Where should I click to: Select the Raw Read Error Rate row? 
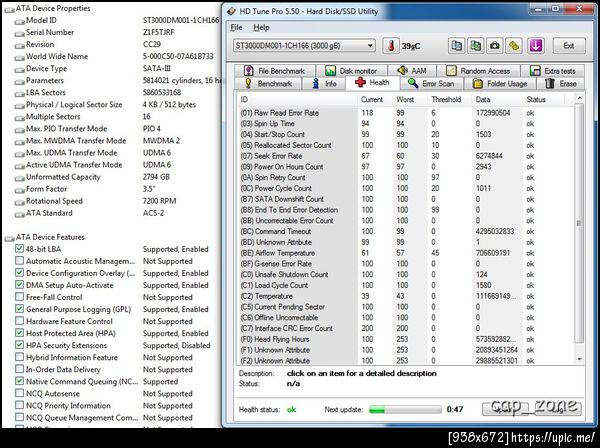(x=406, y=113)
